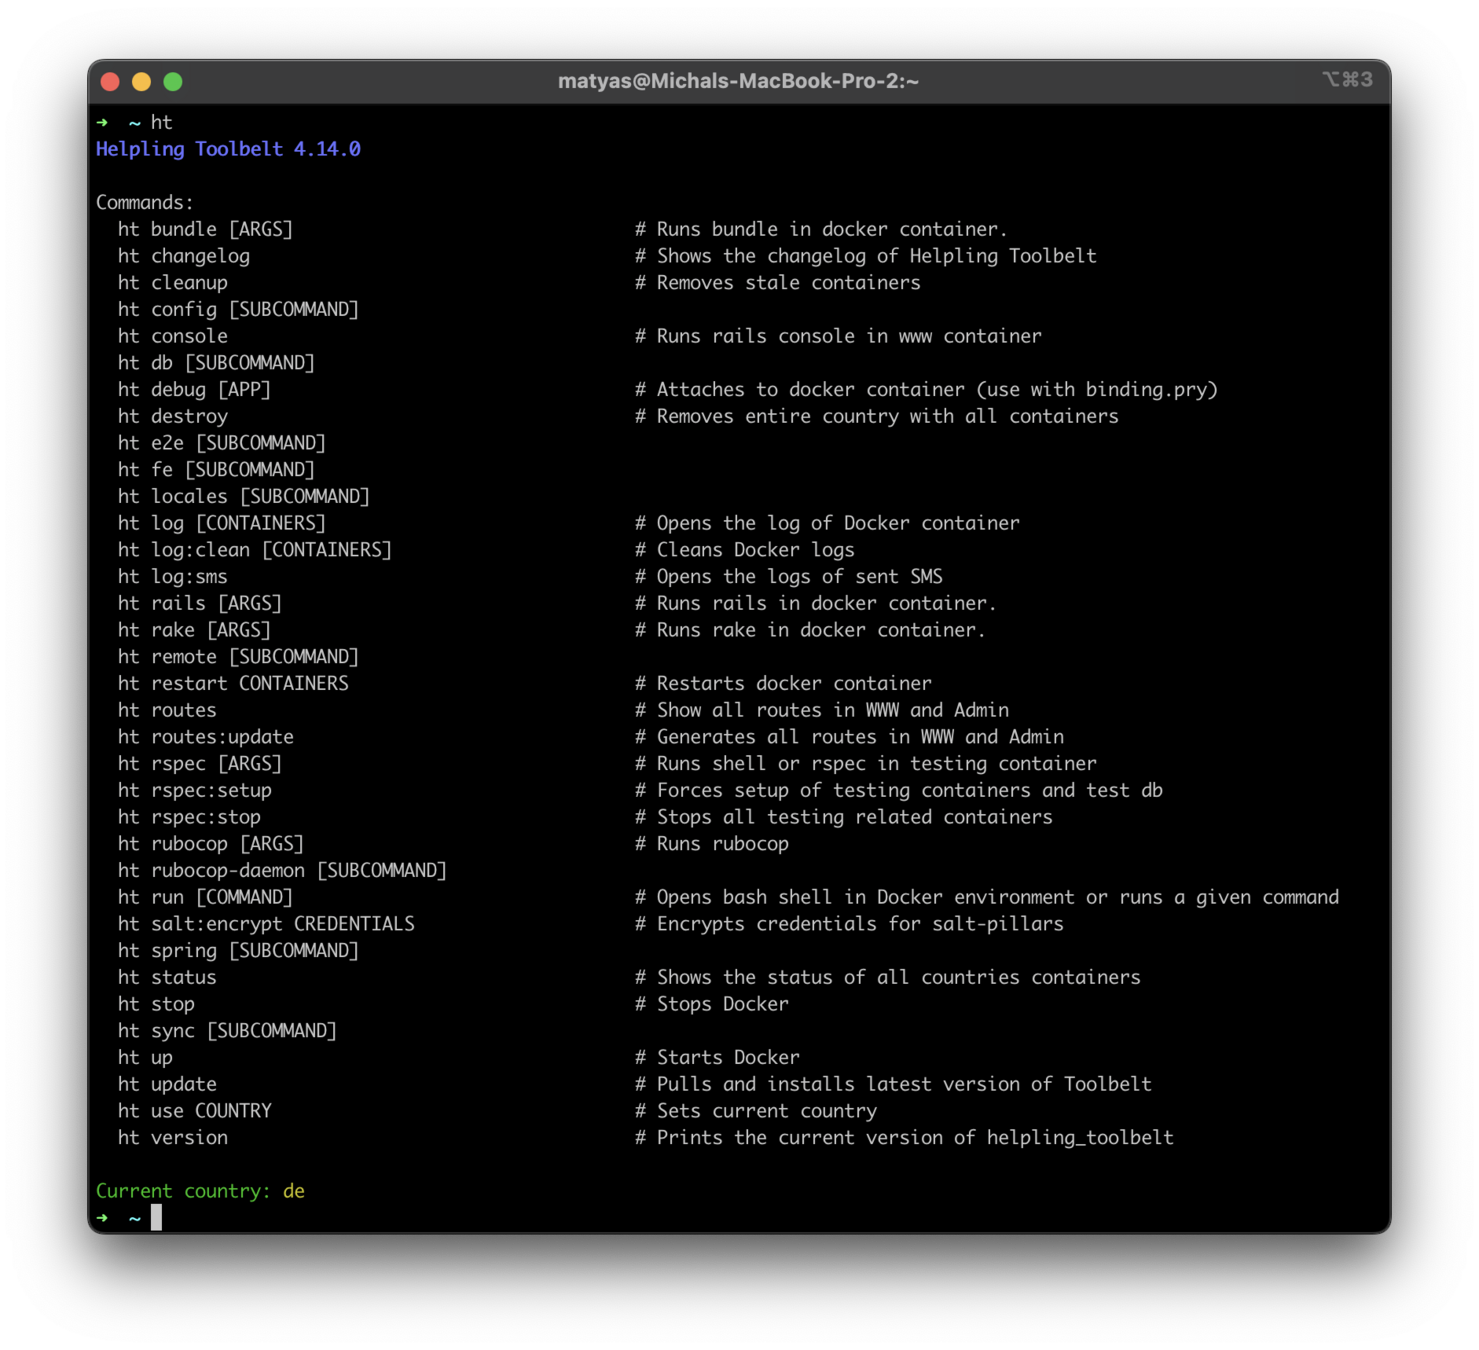Click the 'ht destroy' command

[x=173, y=416]
